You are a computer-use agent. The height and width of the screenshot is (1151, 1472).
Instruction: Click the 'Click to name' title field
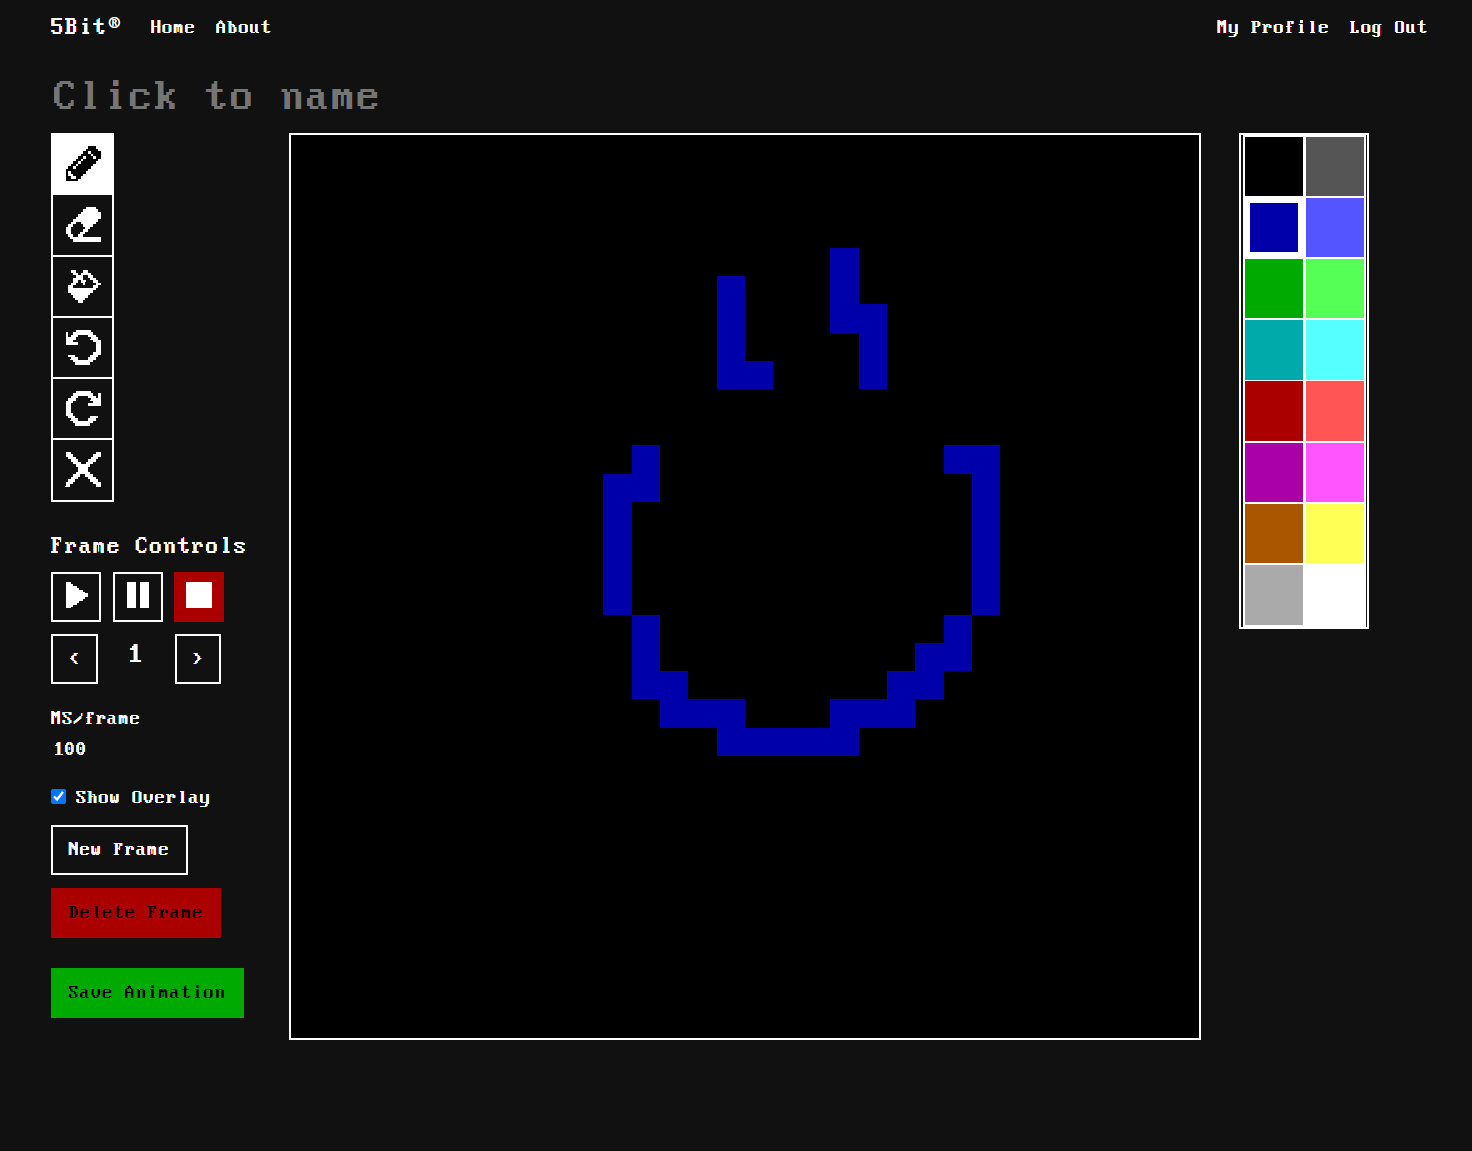216,96
